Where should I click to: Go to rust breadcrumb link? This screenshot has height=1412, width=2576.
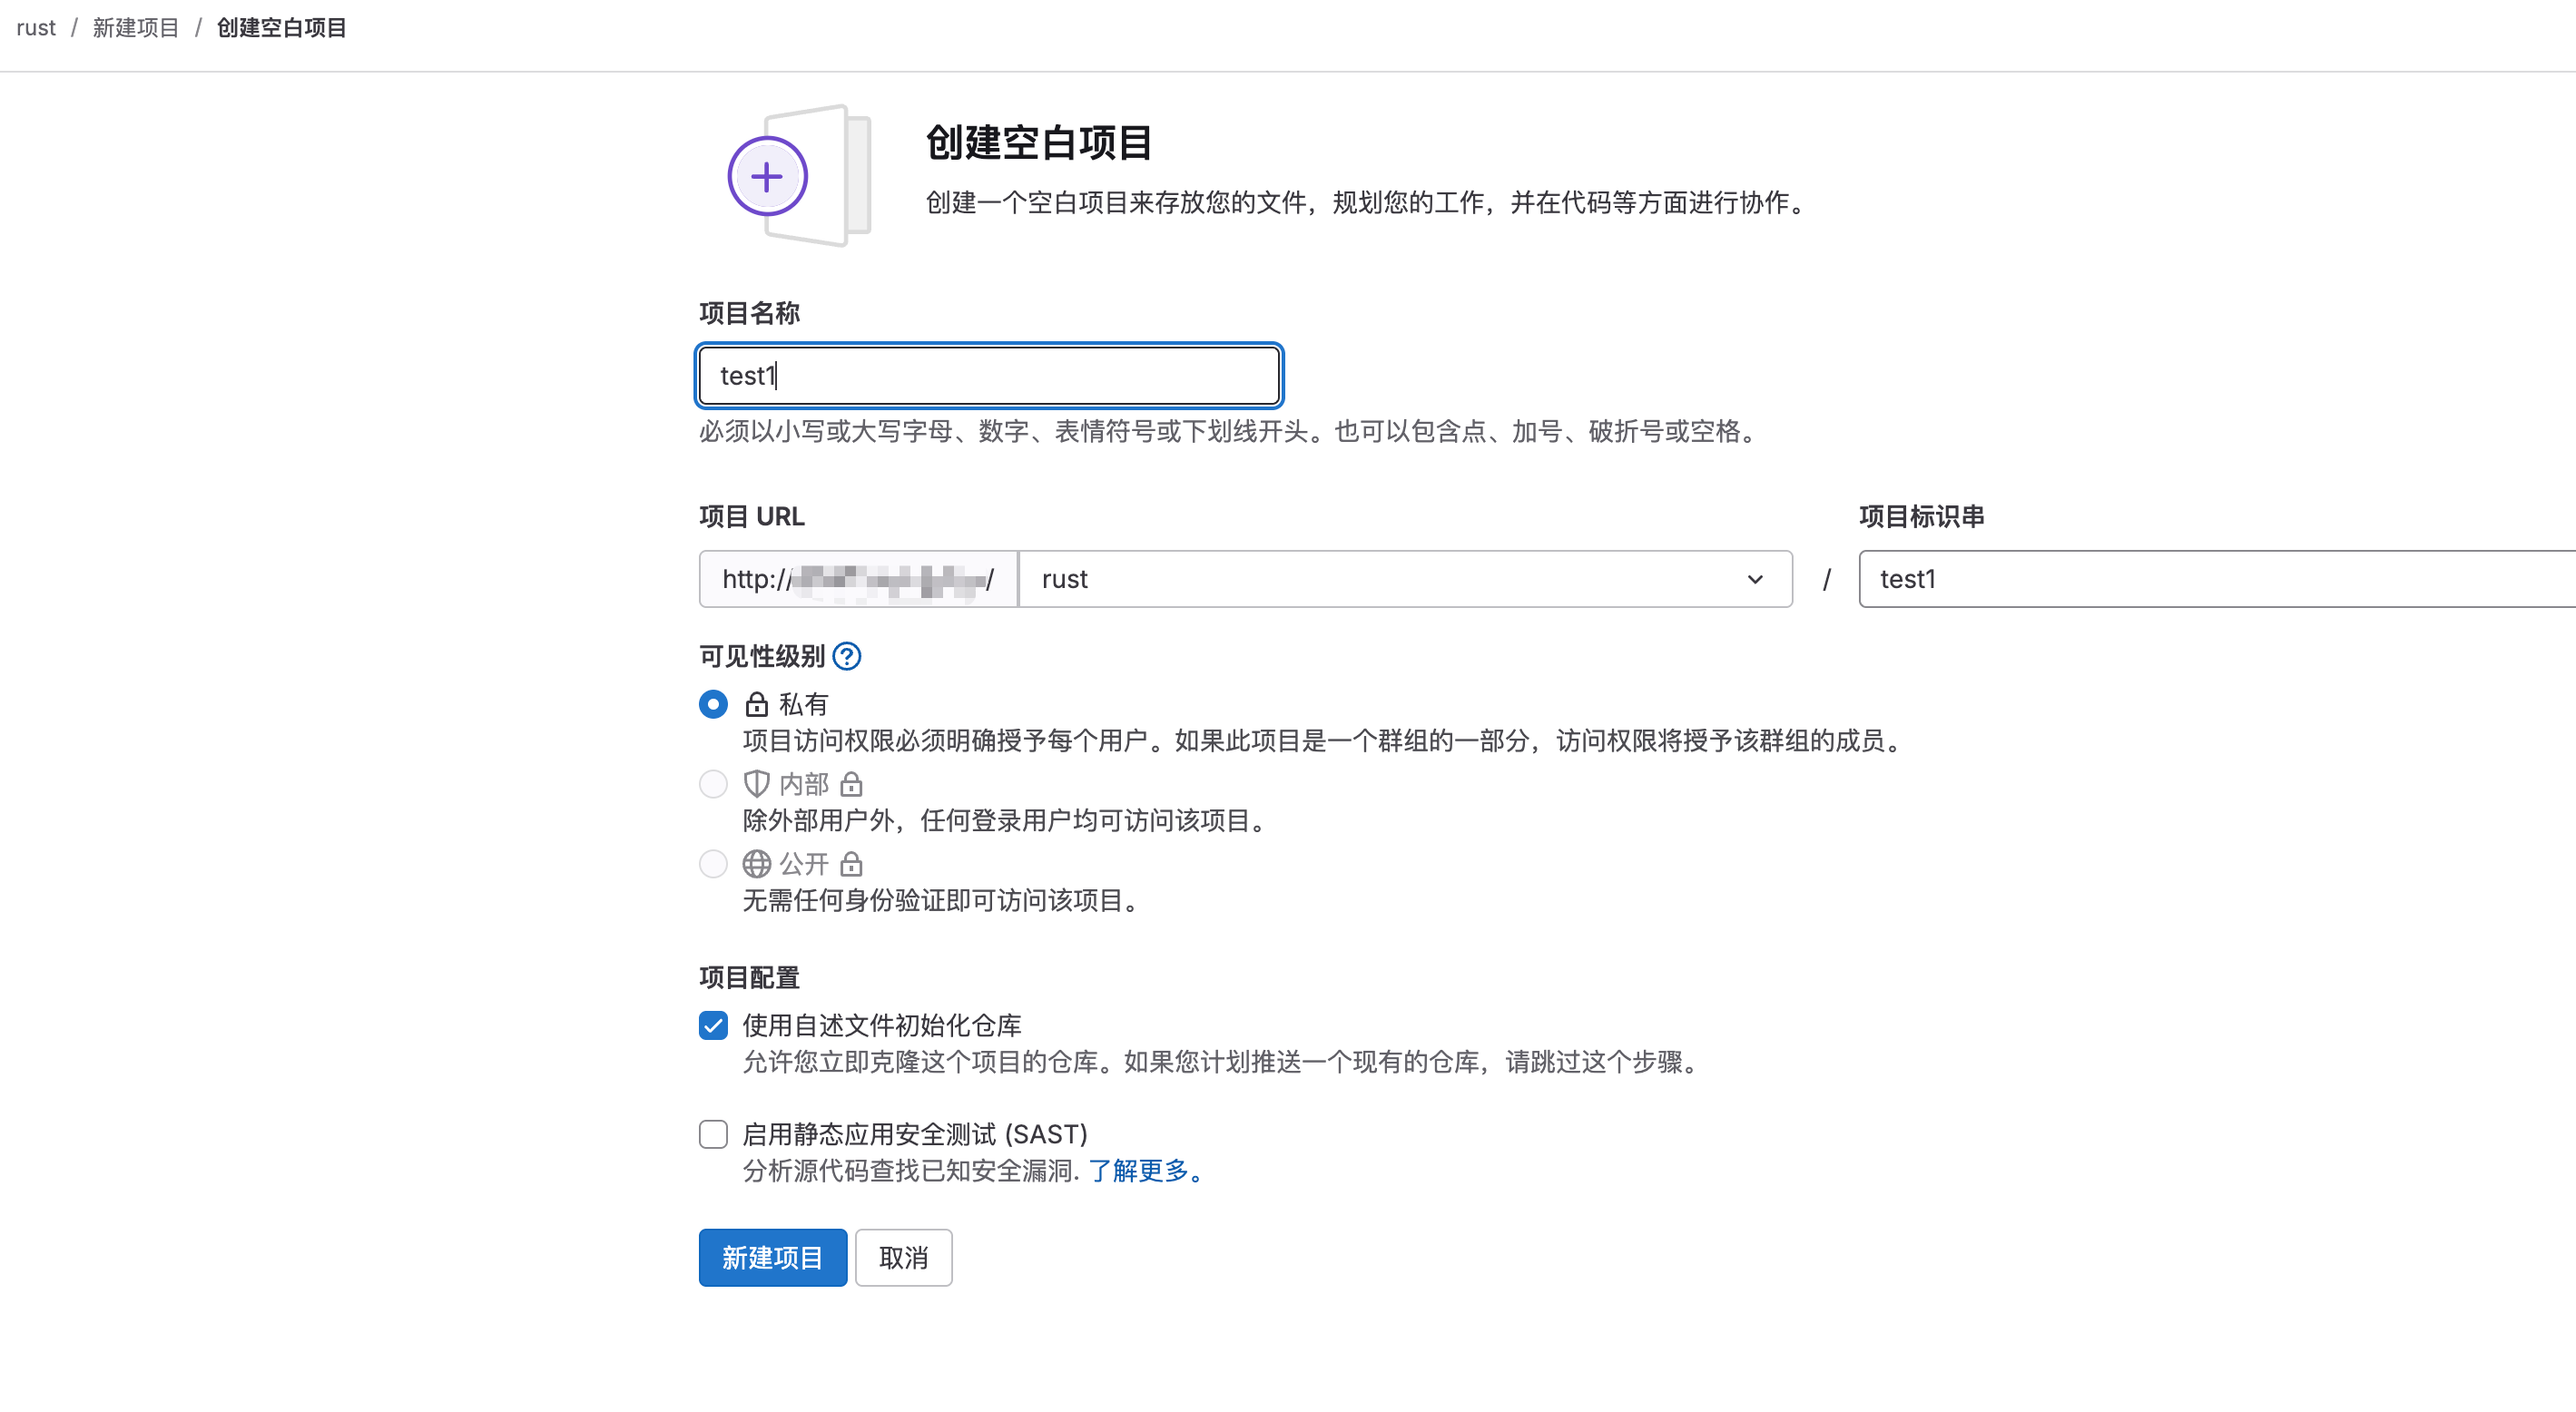tap(36, 28)
